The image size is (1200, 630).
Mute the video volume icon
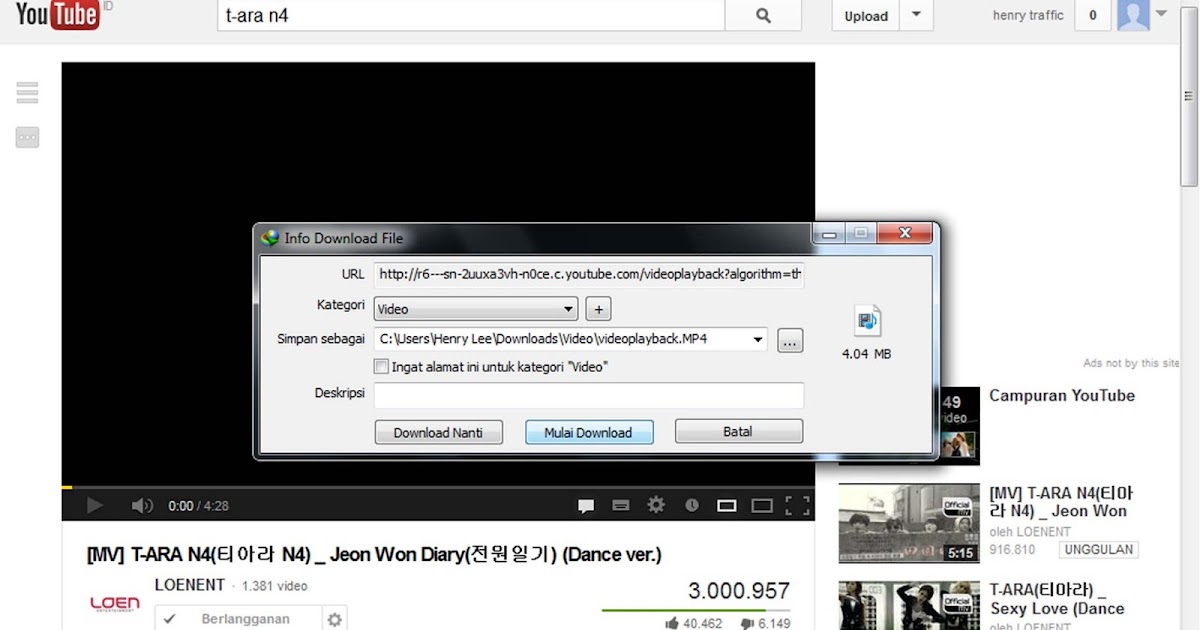142,506
